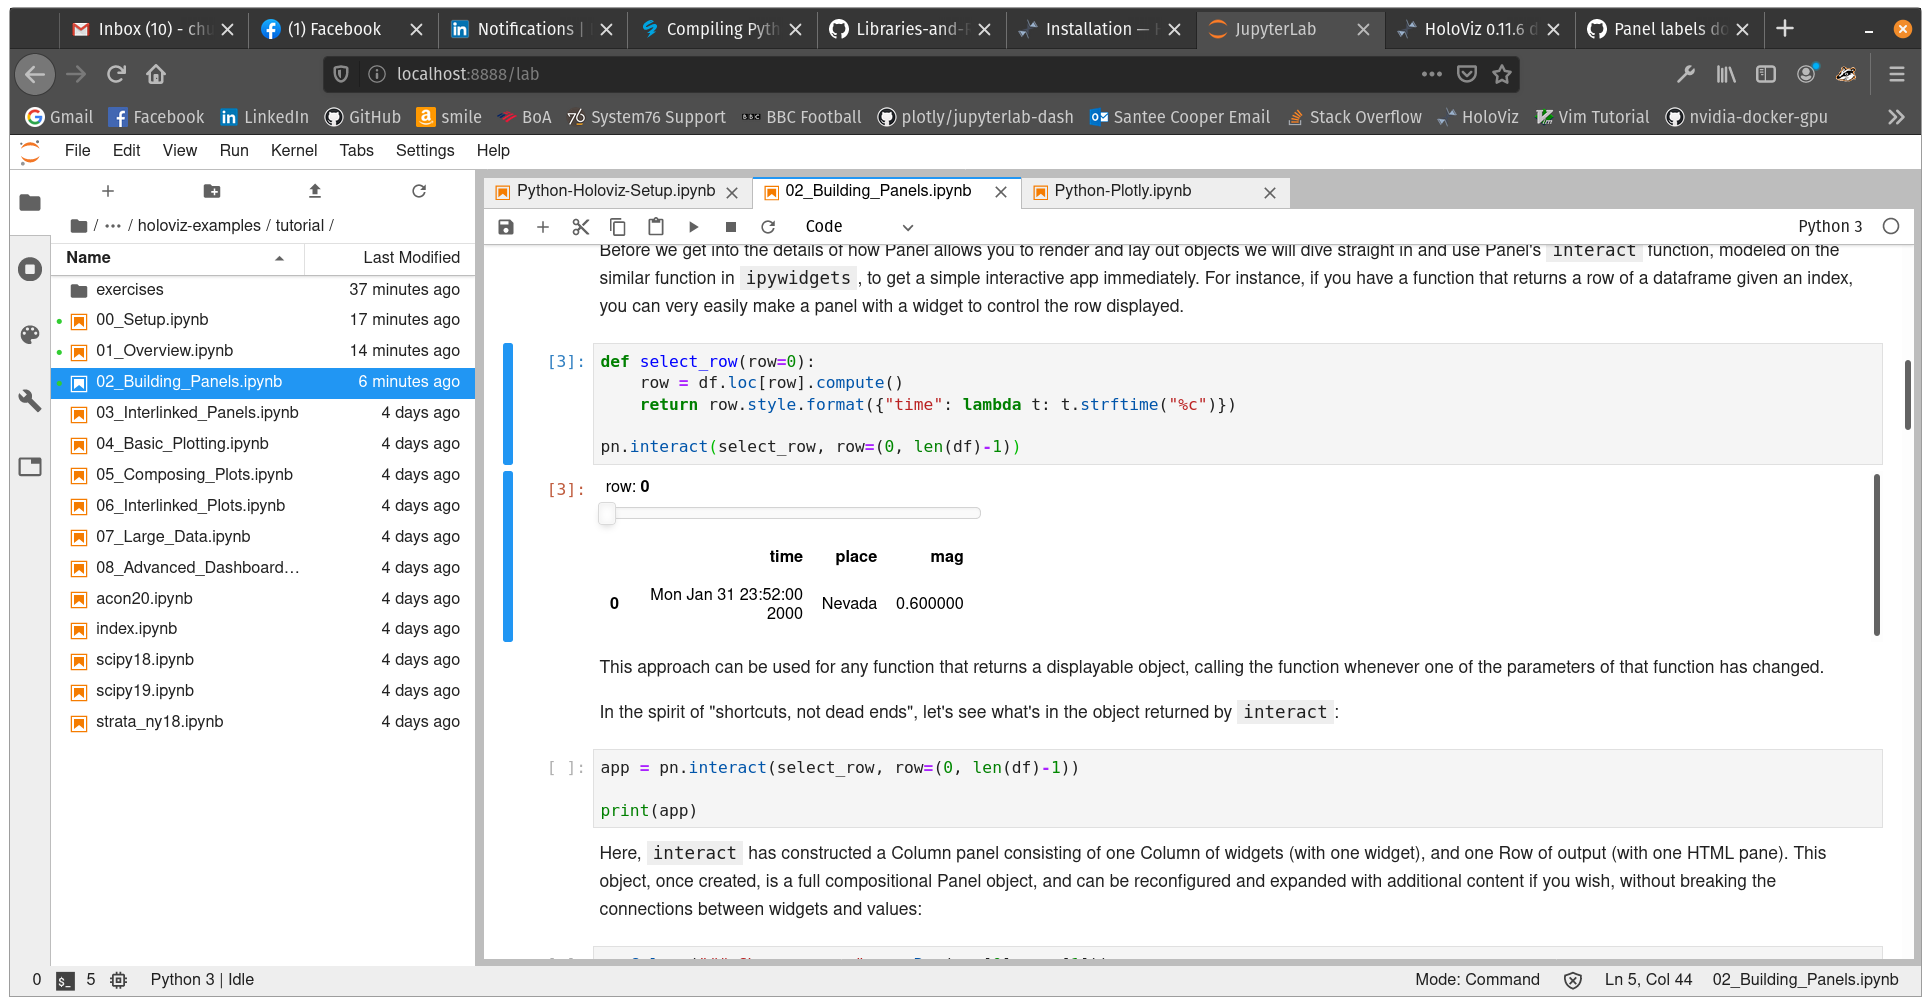Open the command palette from the sidebar
Image resolution: width=1931 pixels, height=1006 pixels.
[30, 335]
